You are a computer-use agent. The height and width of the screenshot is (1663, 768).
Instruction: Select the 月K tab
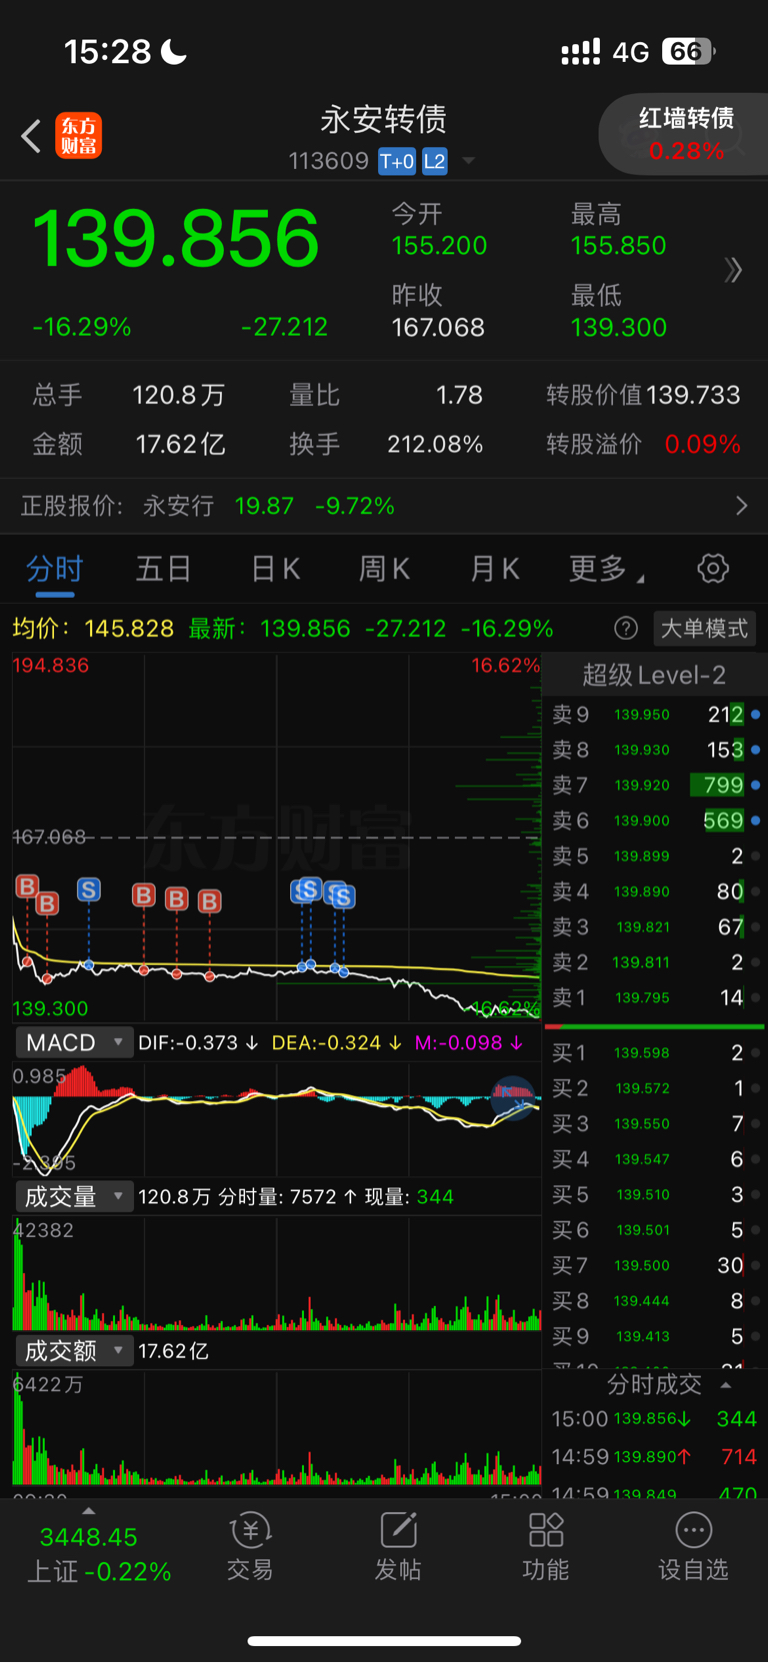494,569
